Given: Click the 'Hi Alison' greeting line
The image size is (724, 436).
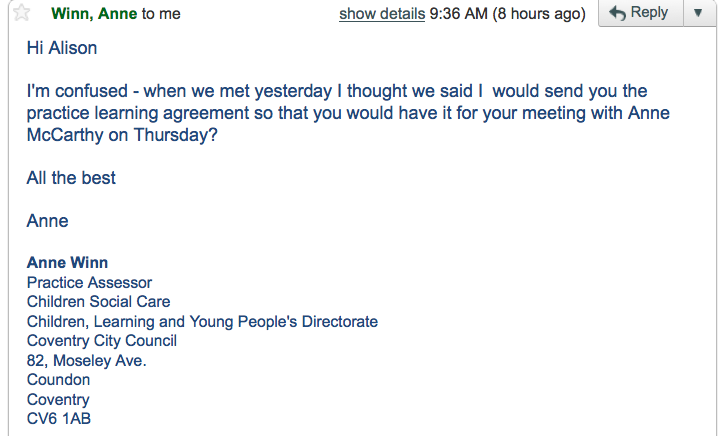Looking at the screenshot, I should [x=62, y=47].
